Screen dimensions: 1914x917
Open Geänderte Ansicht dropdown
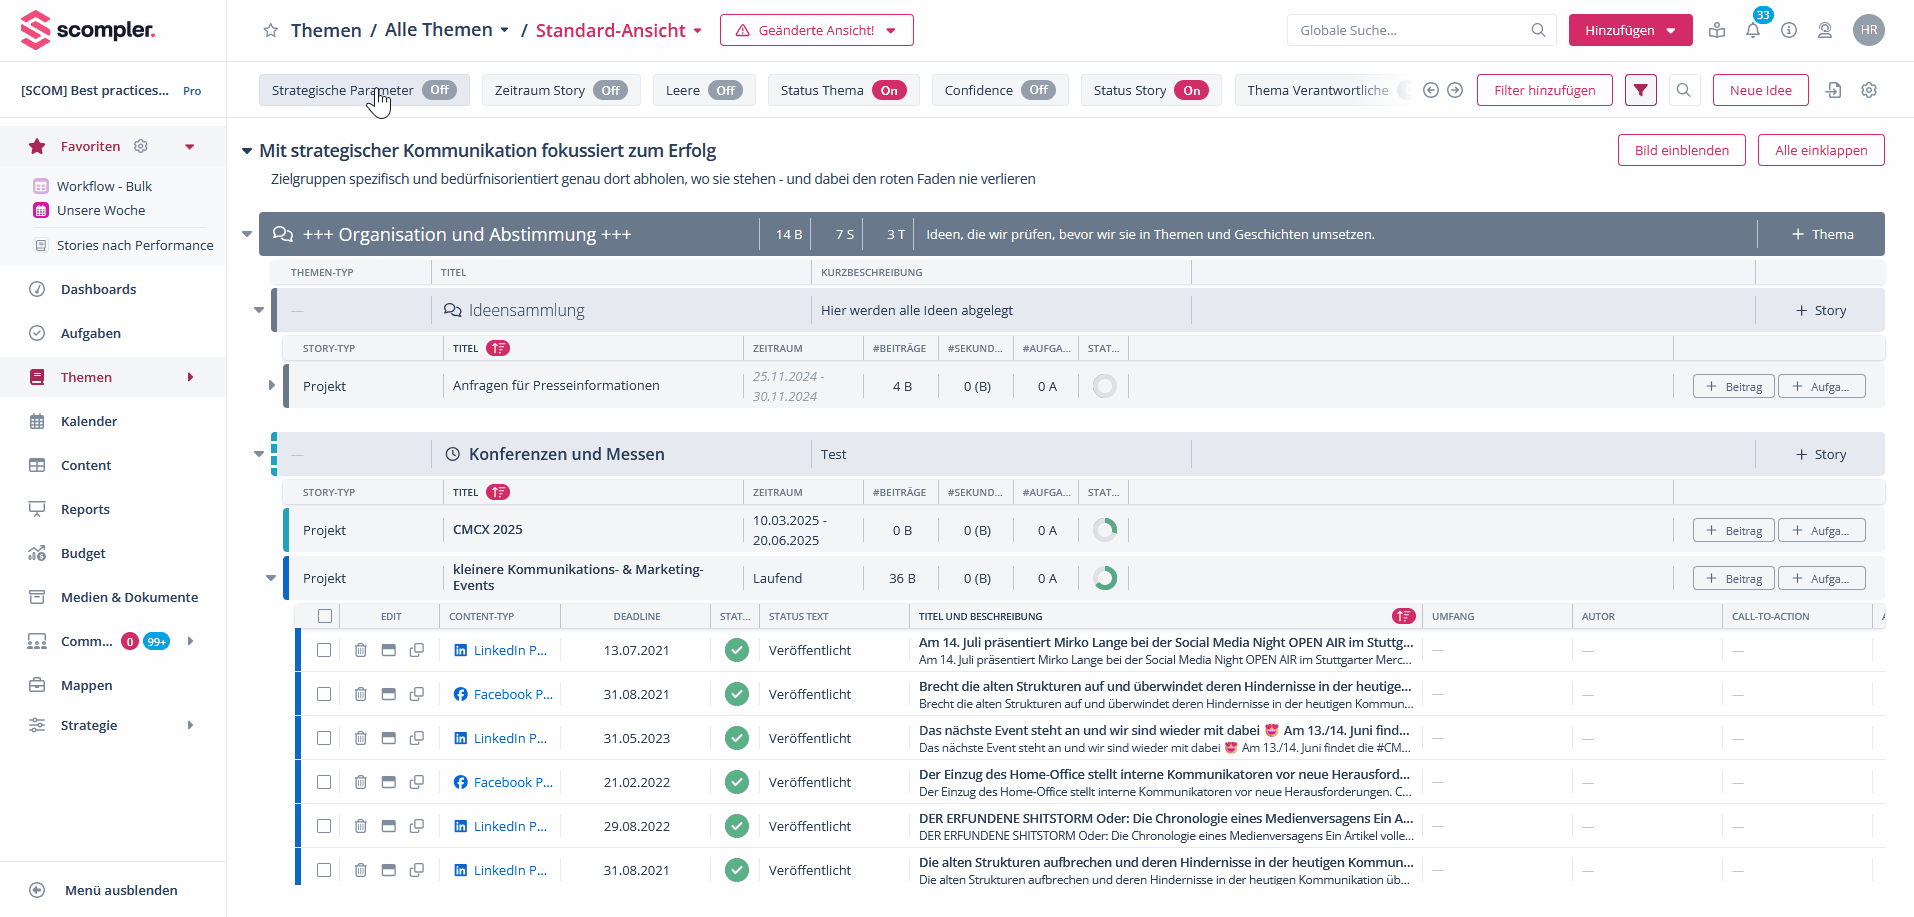coord(816,30)
